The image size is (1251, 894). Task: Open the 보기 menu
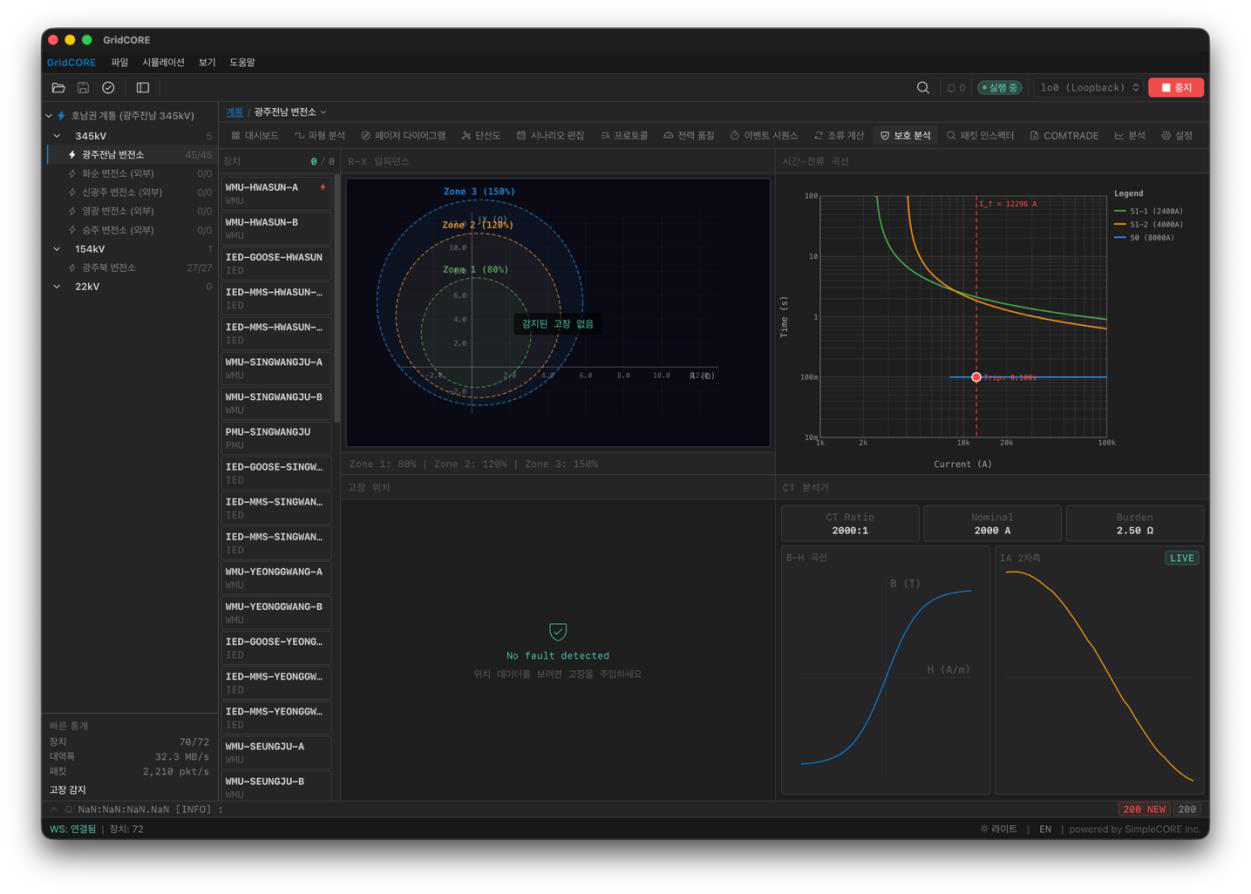(207, 62)
